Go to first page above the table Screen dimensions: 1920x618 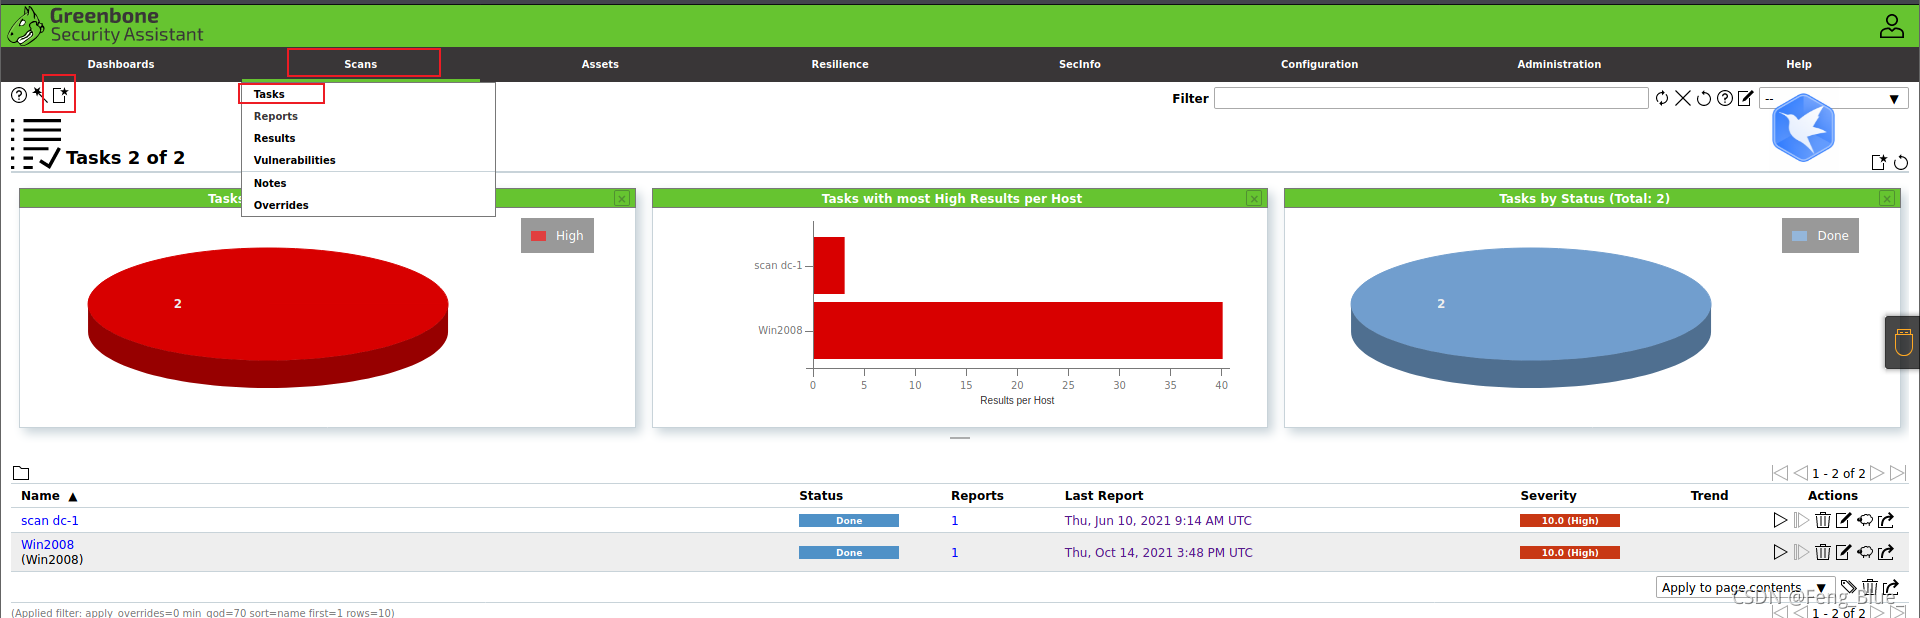[1779, 473]
